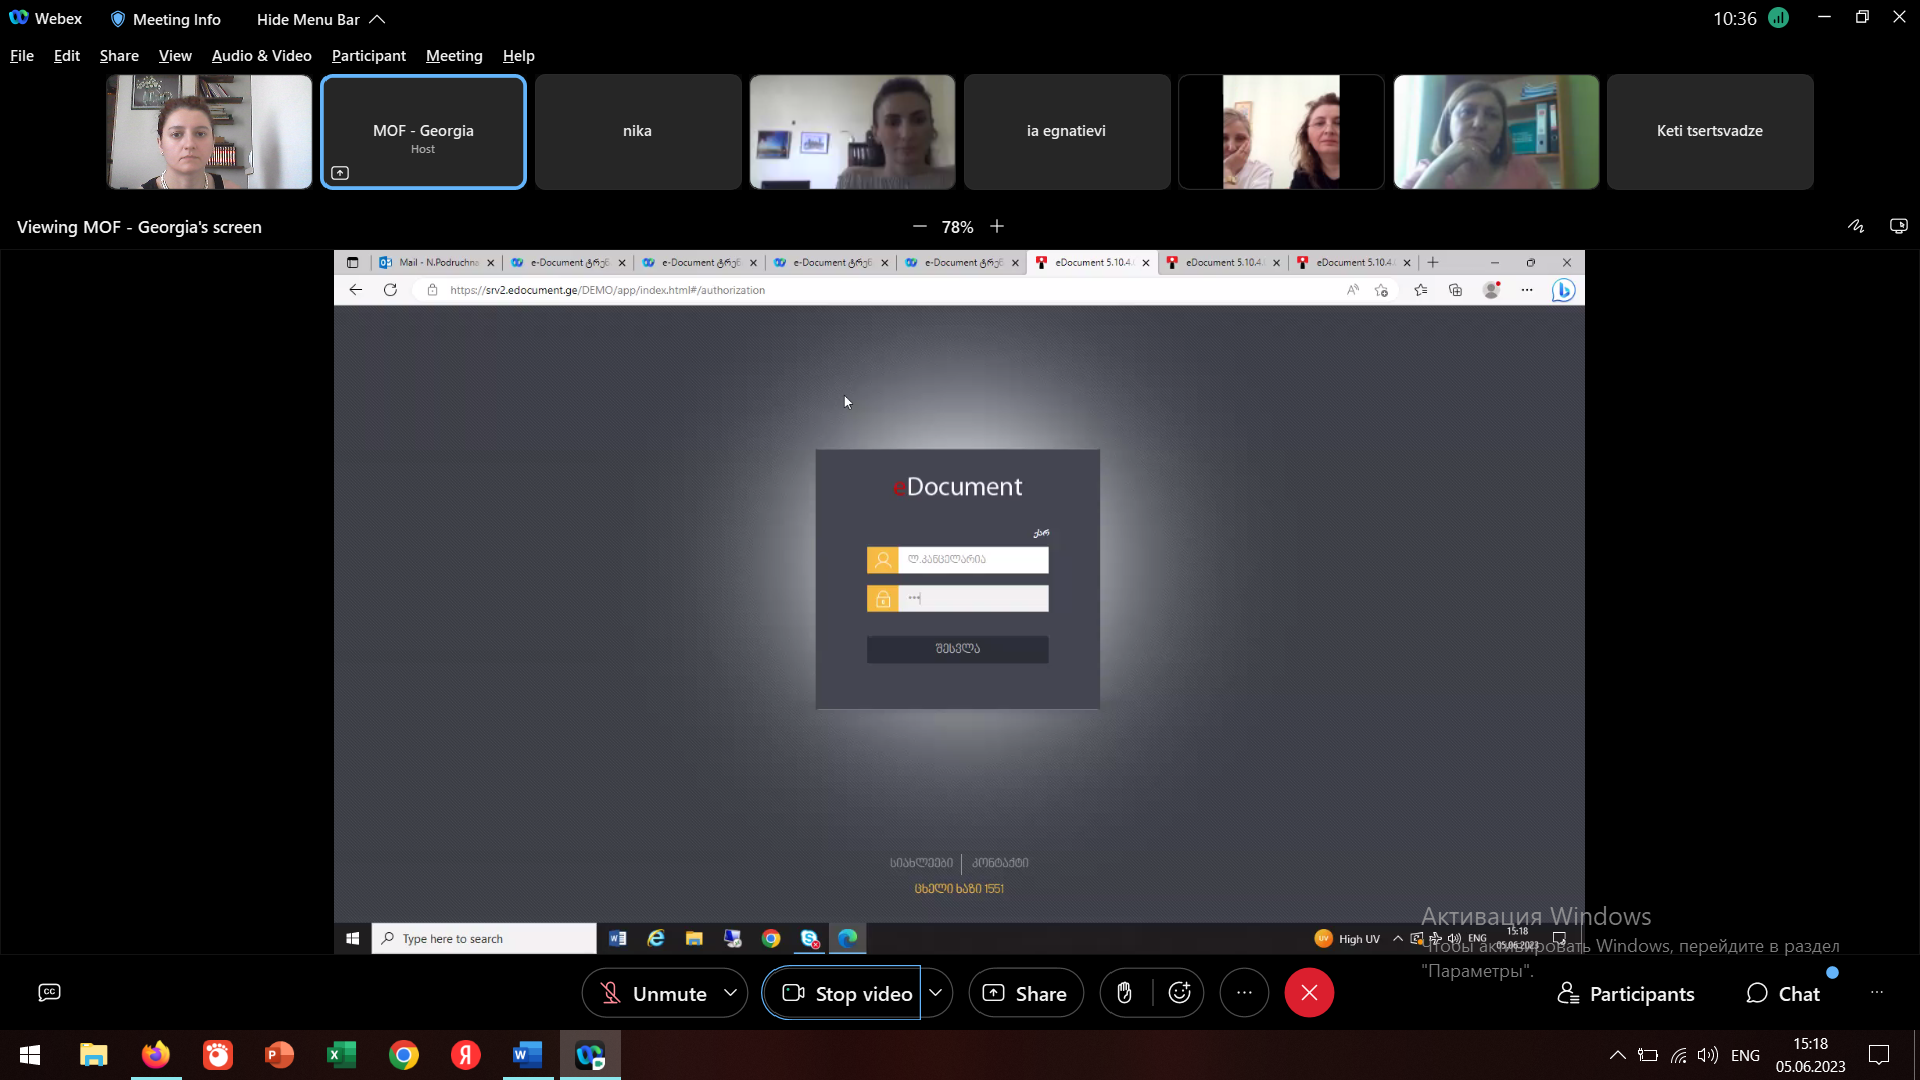Expand the Unmute button dropdown arrow
This screenshot has width=1920, height=1080.
pyautogui.click(x=732, y=993)
